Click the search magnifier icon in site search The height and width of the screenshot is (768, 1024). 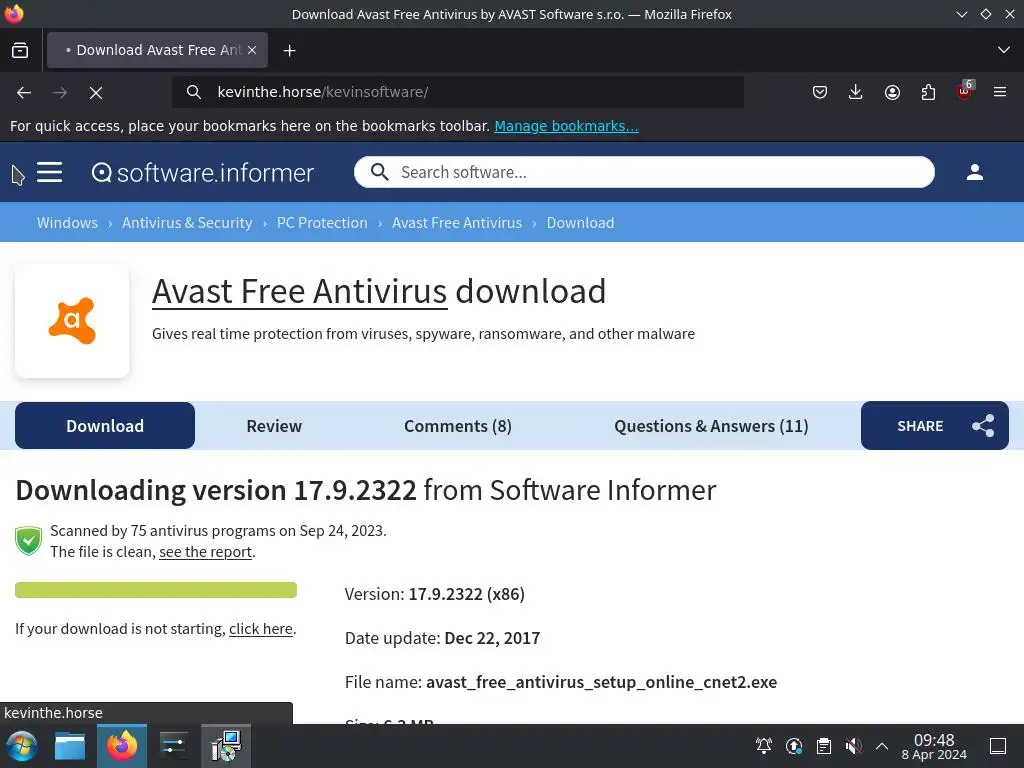(x=379, y=172)
